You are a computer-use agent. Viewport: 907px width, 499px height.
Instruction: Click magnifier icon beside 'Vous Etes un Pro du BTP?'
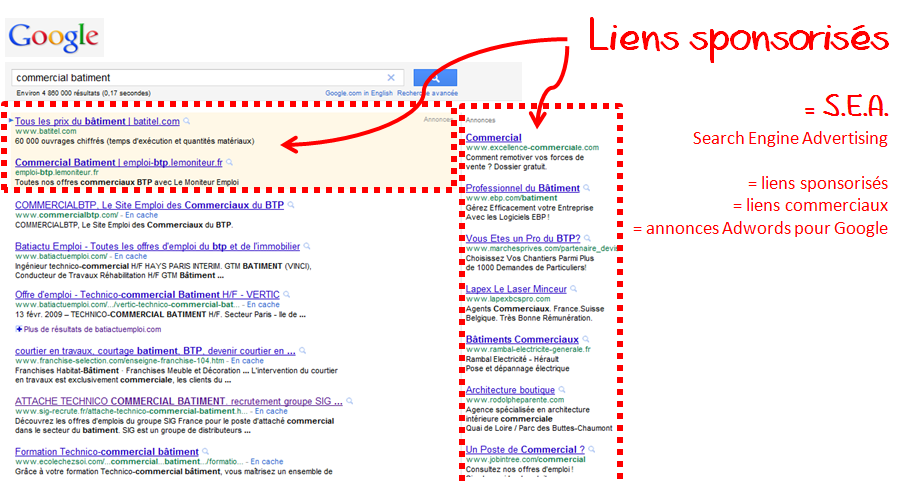click(587, 239)
